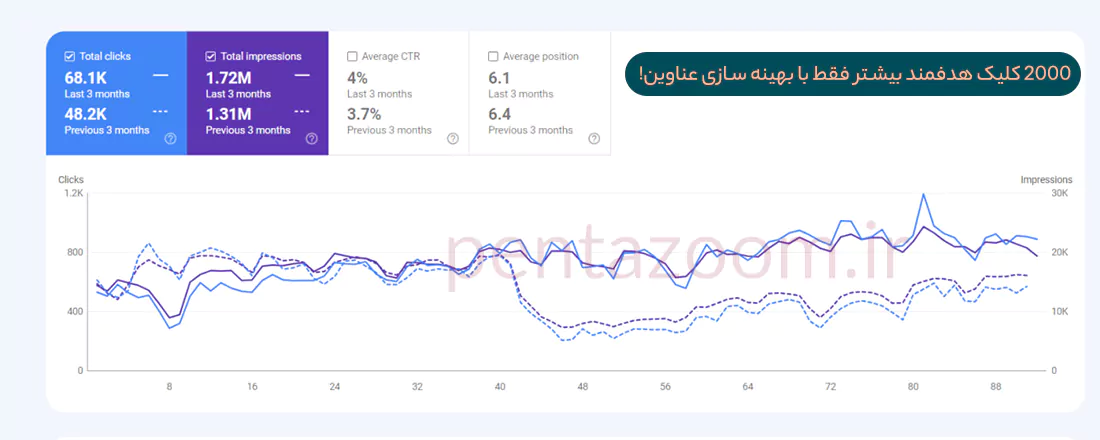Click the help icon in Total clicks card

click(x=170, y=138)
